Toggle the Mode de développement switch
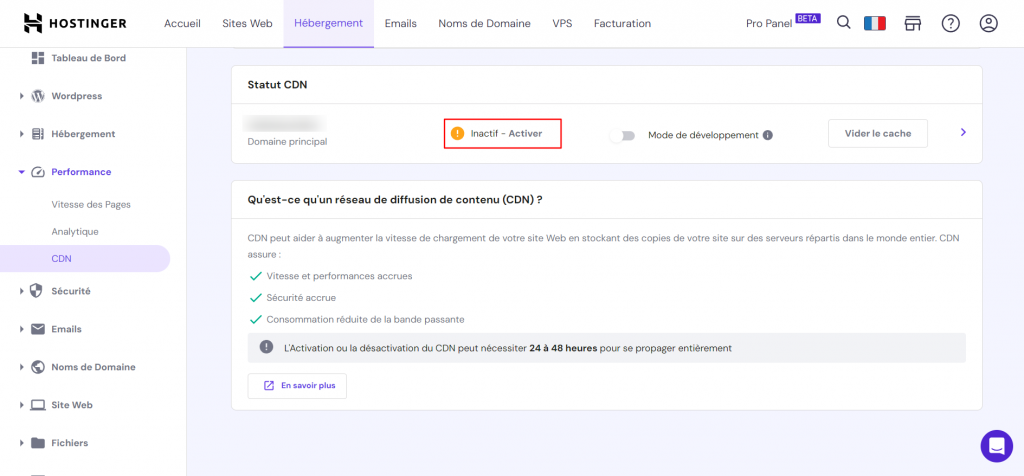 pyautogui.click(x=622, y=135)
